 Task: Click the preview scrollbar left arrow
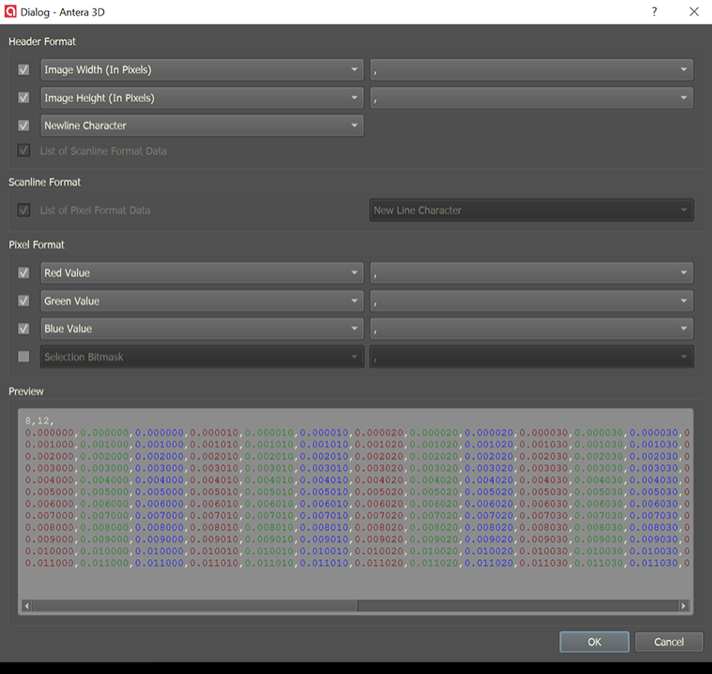pyautogui.click(x=27, y=605)
